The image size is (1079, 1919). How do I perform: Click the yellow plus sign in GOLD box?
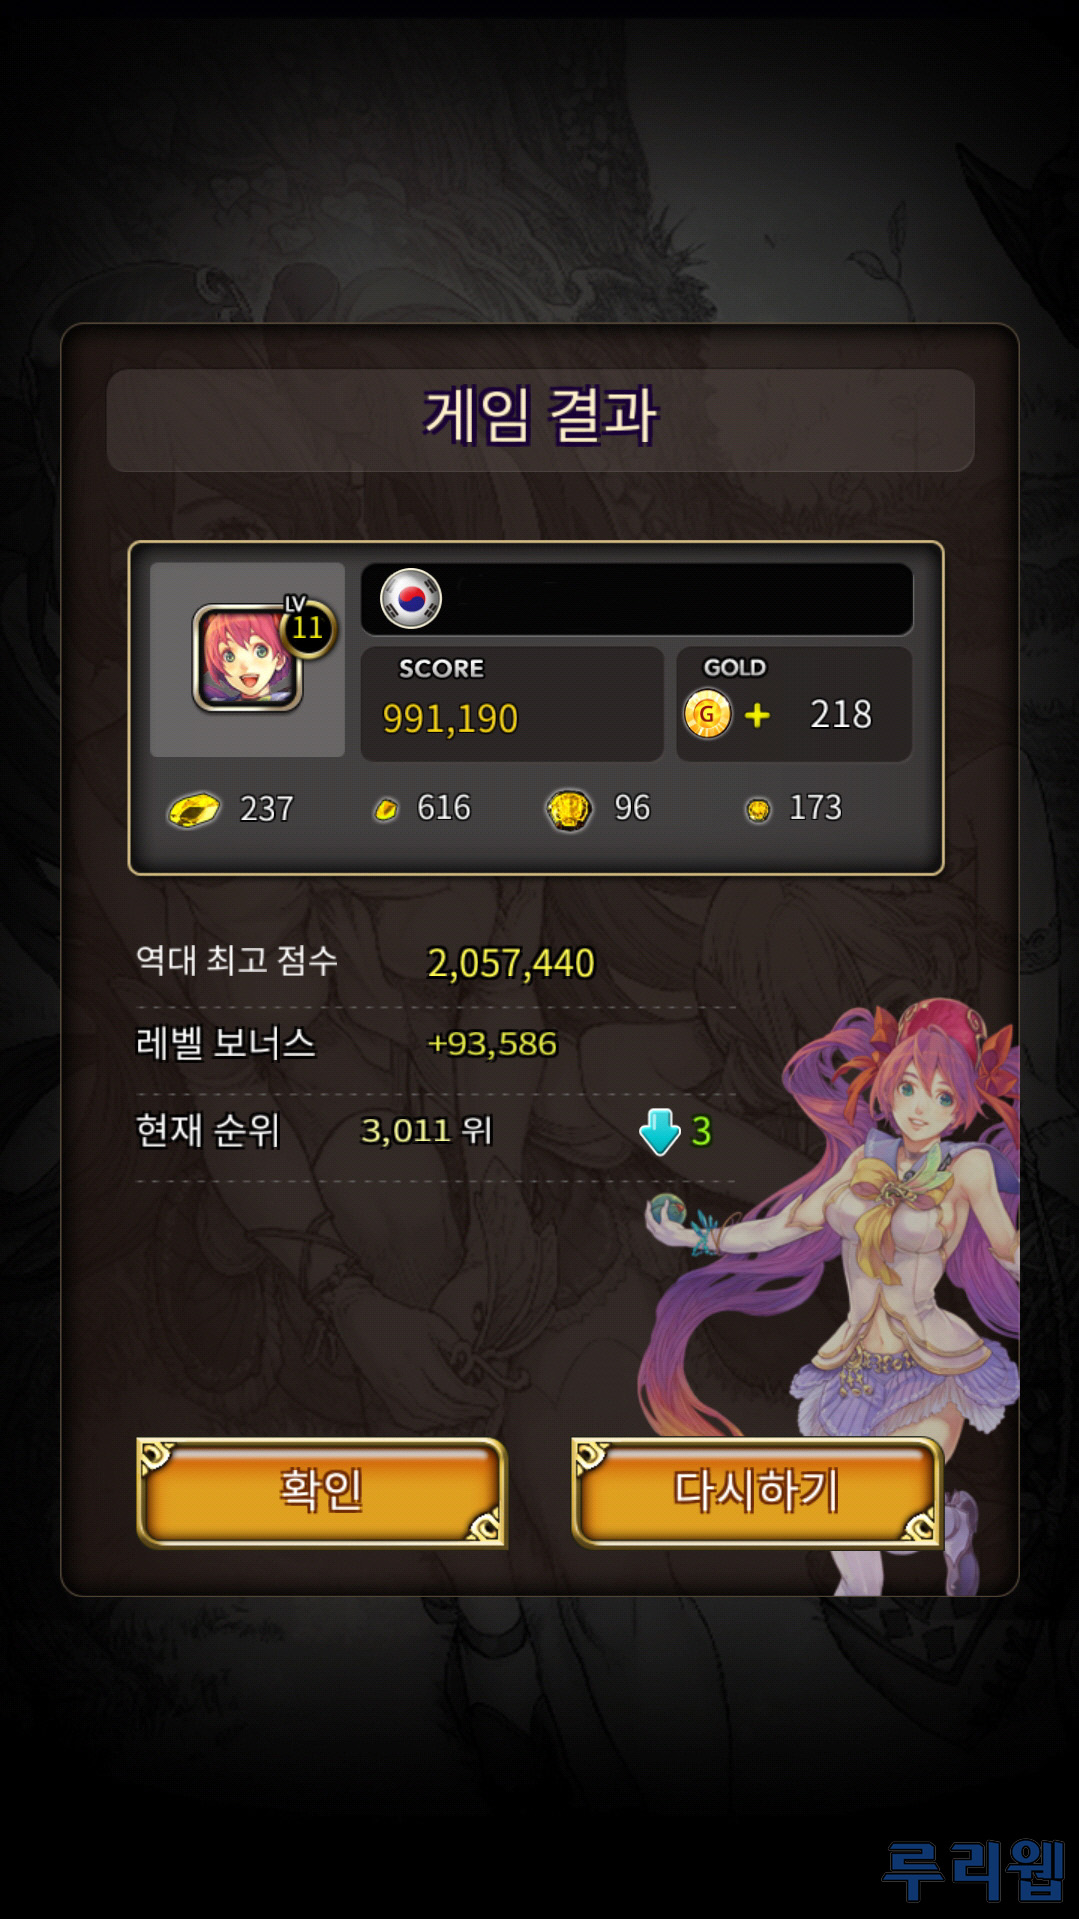coord(757,714)
